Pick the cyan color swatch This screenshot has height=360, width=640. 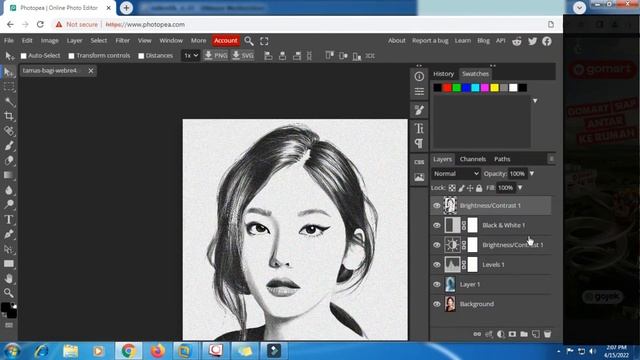[x=476, y=88]
